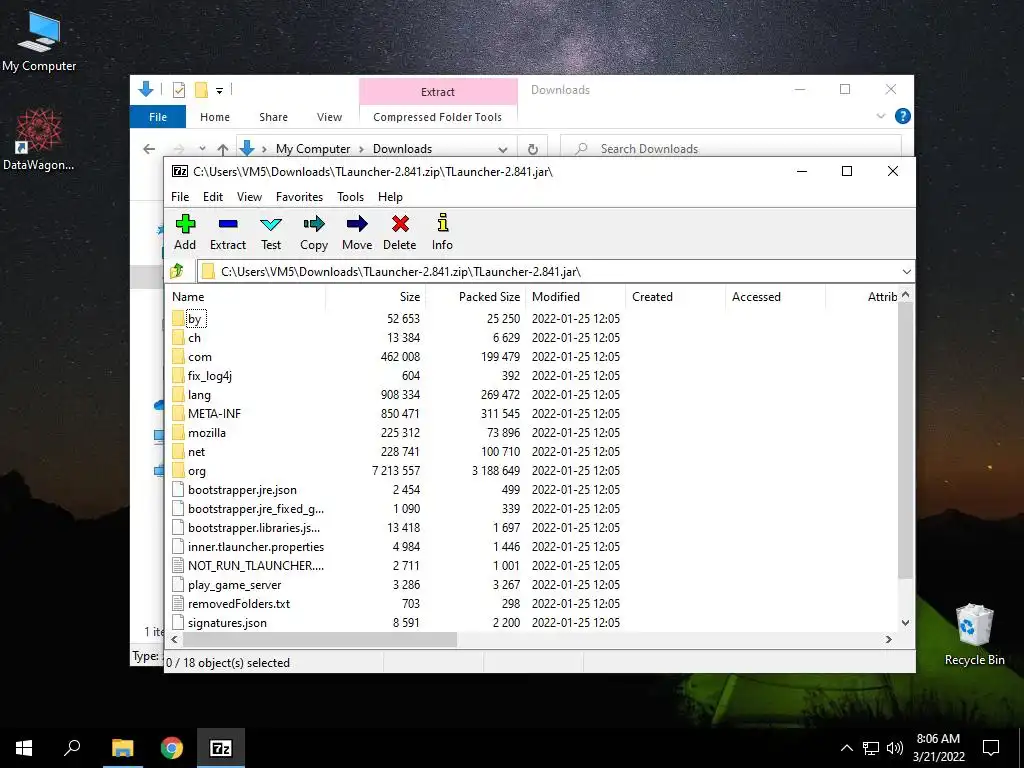Open the Edit menu in 7-Zip
This screenshot has height=768, width=1024.
[213, 197]
